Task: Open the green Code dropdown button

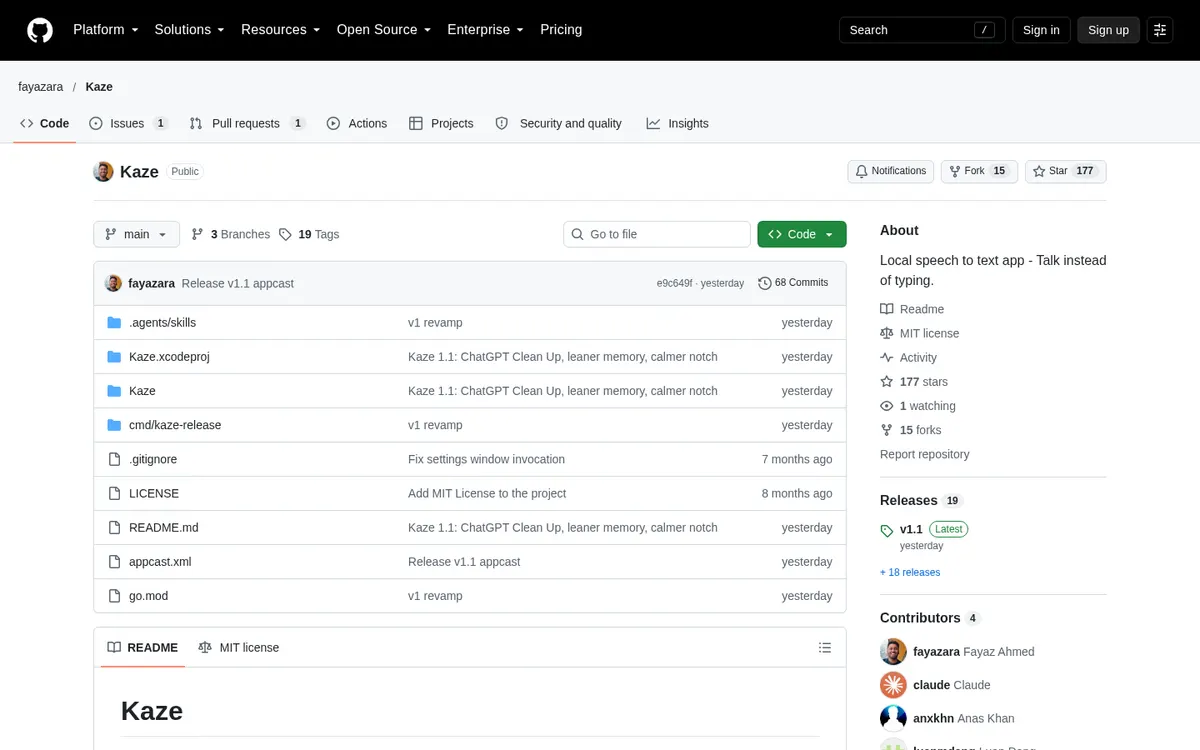Action: pyautogui.click(x=802, y=234)
